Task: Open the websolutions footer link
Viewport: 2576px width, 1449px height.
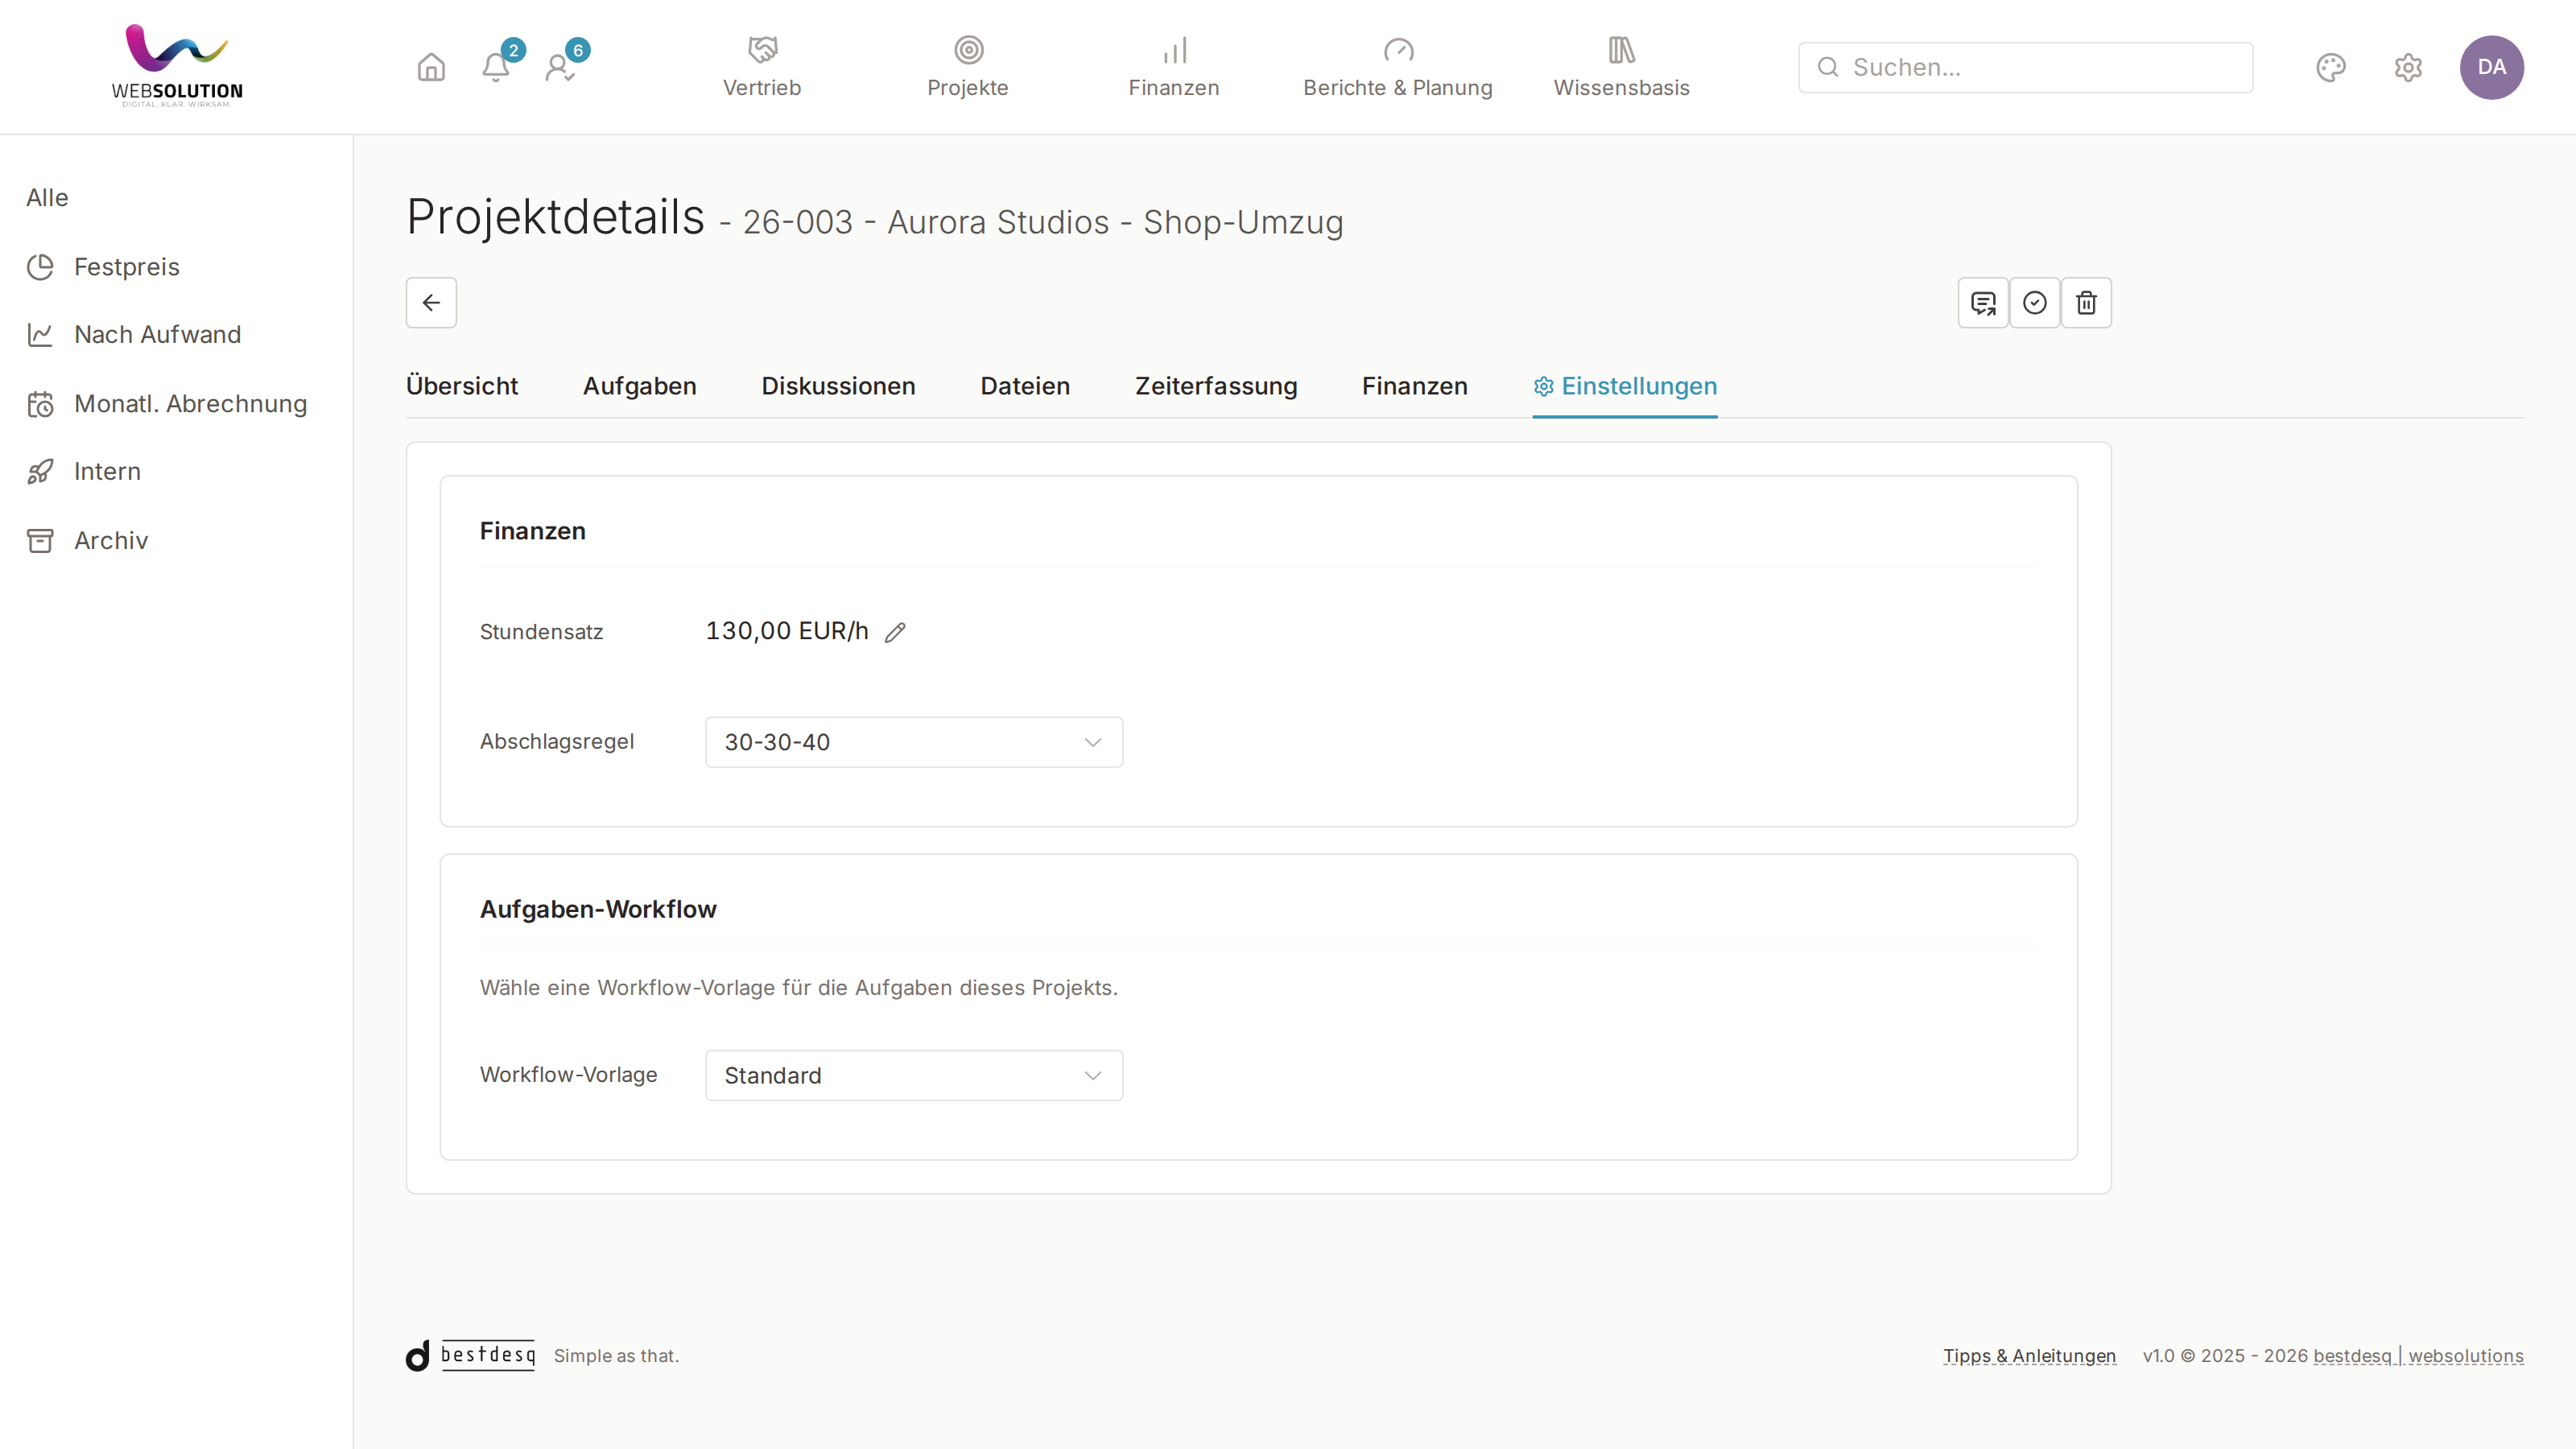Action: coord(2466,1355)
